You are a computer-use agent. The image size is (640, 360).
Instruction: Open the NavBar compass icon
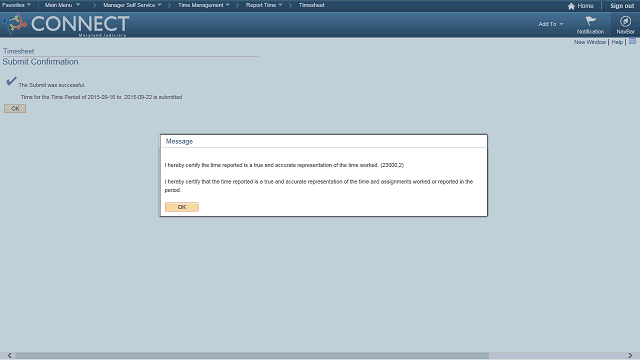[x=625, y=25]
